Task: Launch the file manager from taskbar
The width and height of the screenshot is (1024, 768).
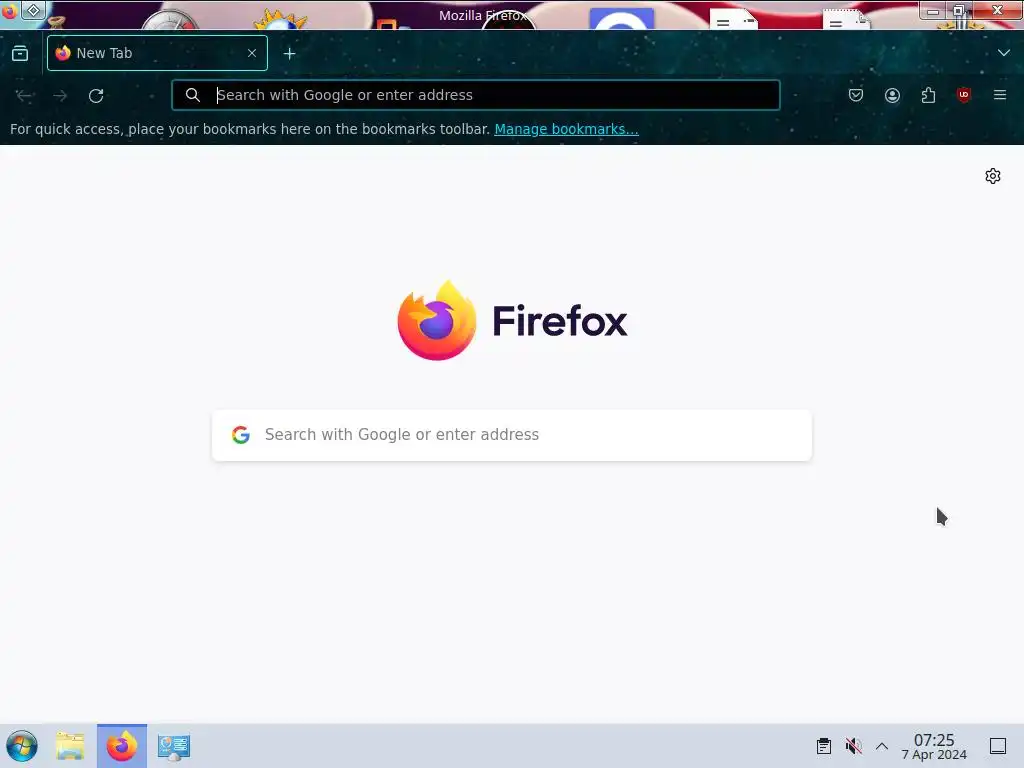Action: [70, 746]
